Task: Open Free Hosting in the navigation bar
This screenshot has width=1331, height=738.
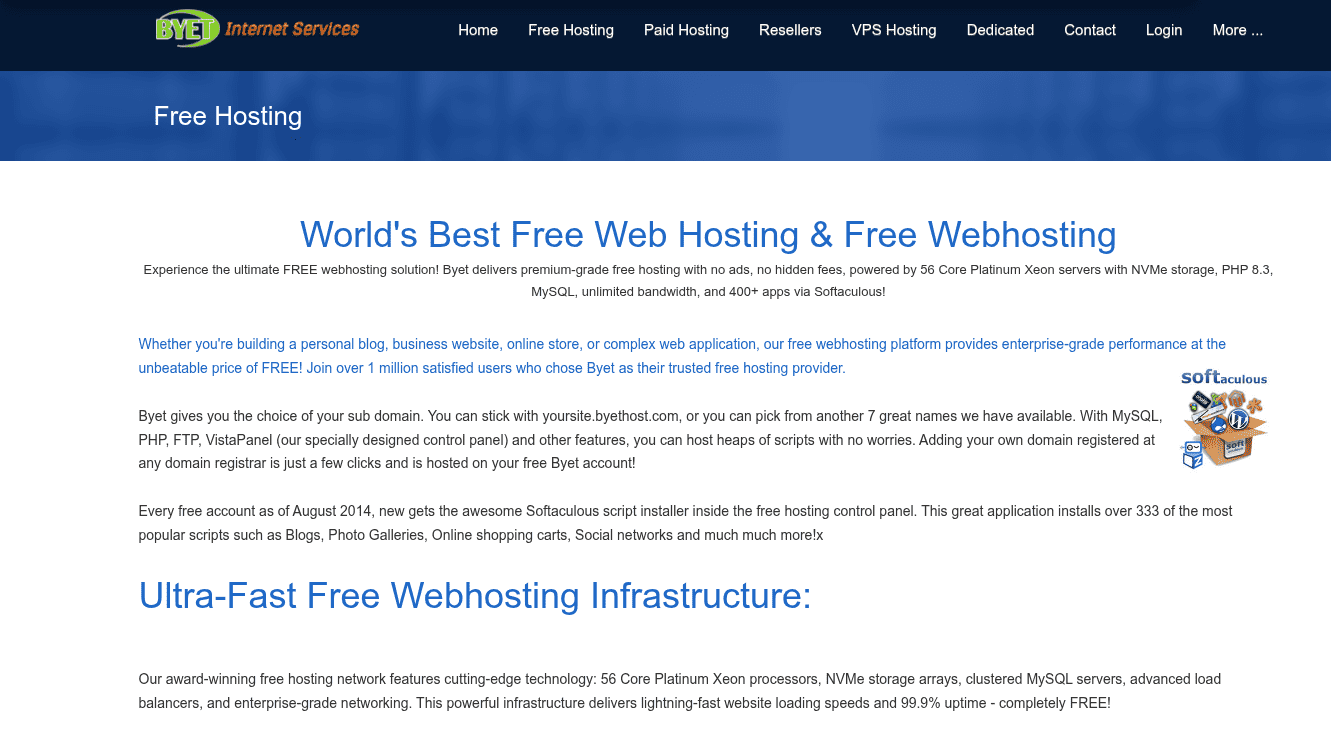Action: (x=571, y=30)
